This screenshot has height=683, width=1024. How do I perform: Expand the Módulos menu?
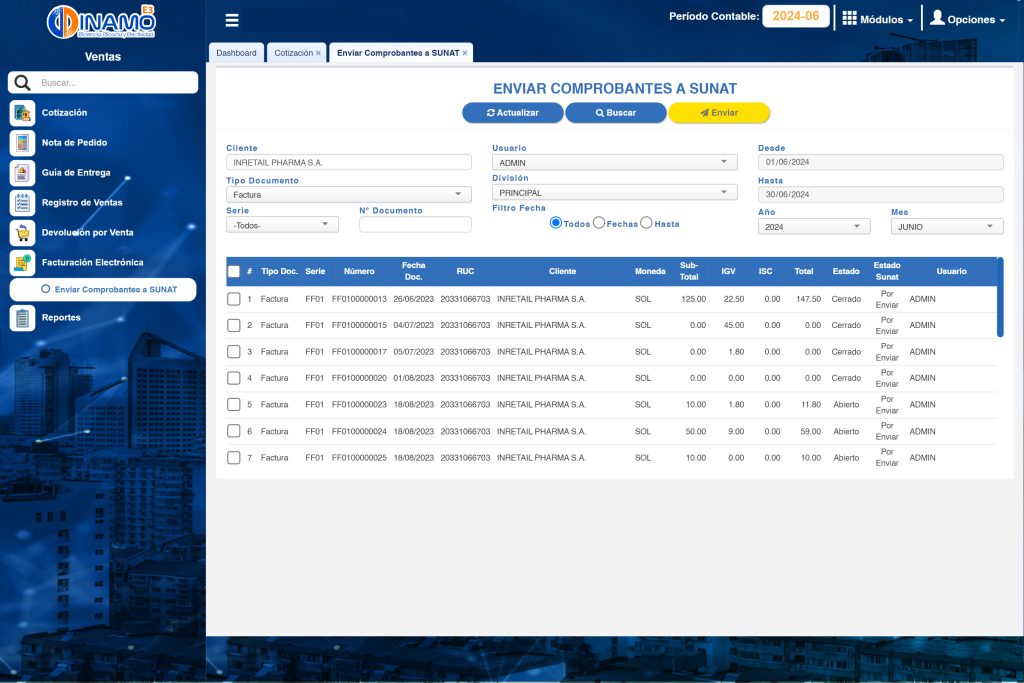877,19
